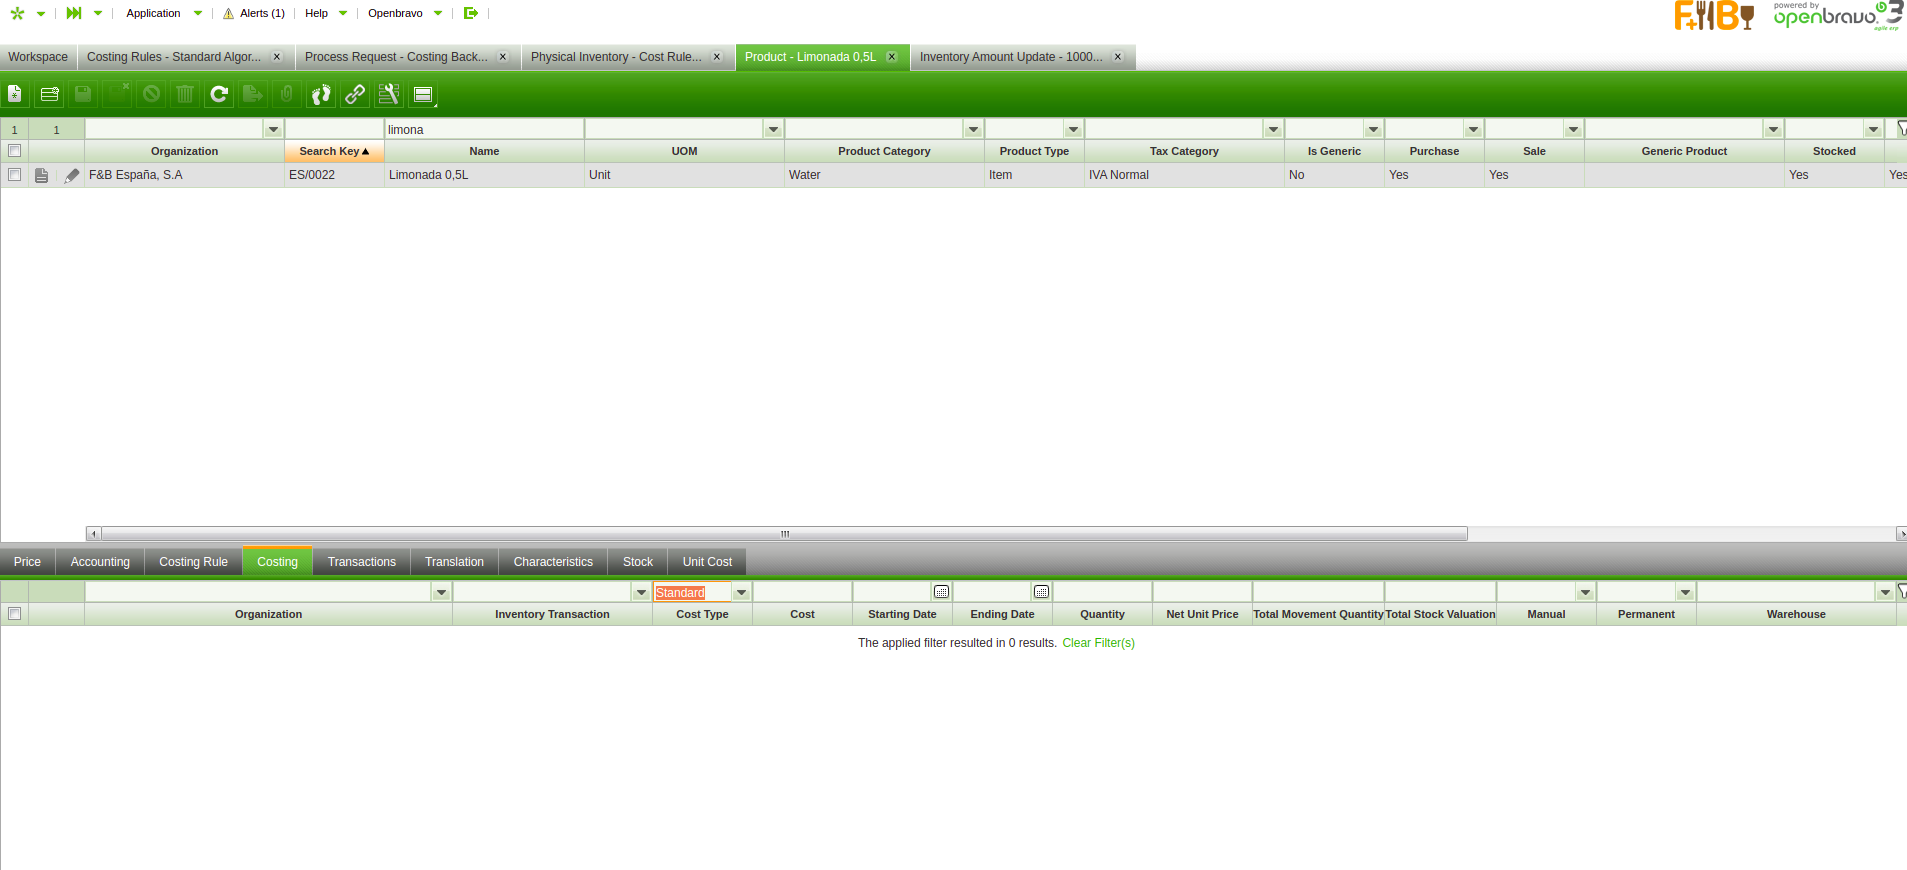Click pencil edit icon on Limonada row

tap(72, 175)
